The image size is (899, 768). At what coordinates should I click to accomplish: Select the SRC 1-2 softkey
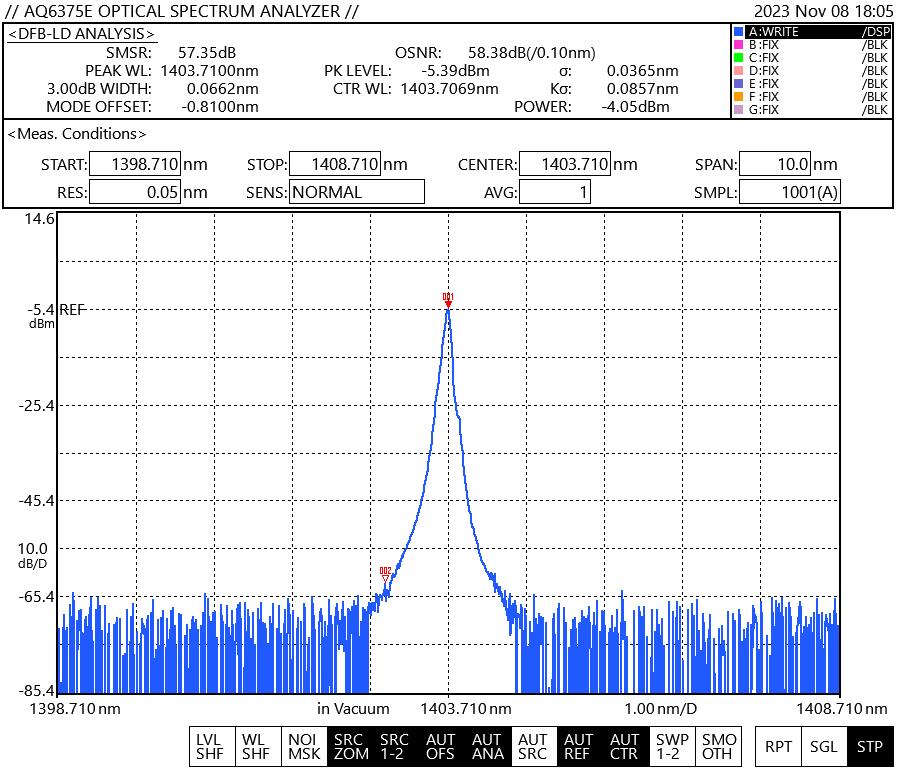click(x=395, y=746)
